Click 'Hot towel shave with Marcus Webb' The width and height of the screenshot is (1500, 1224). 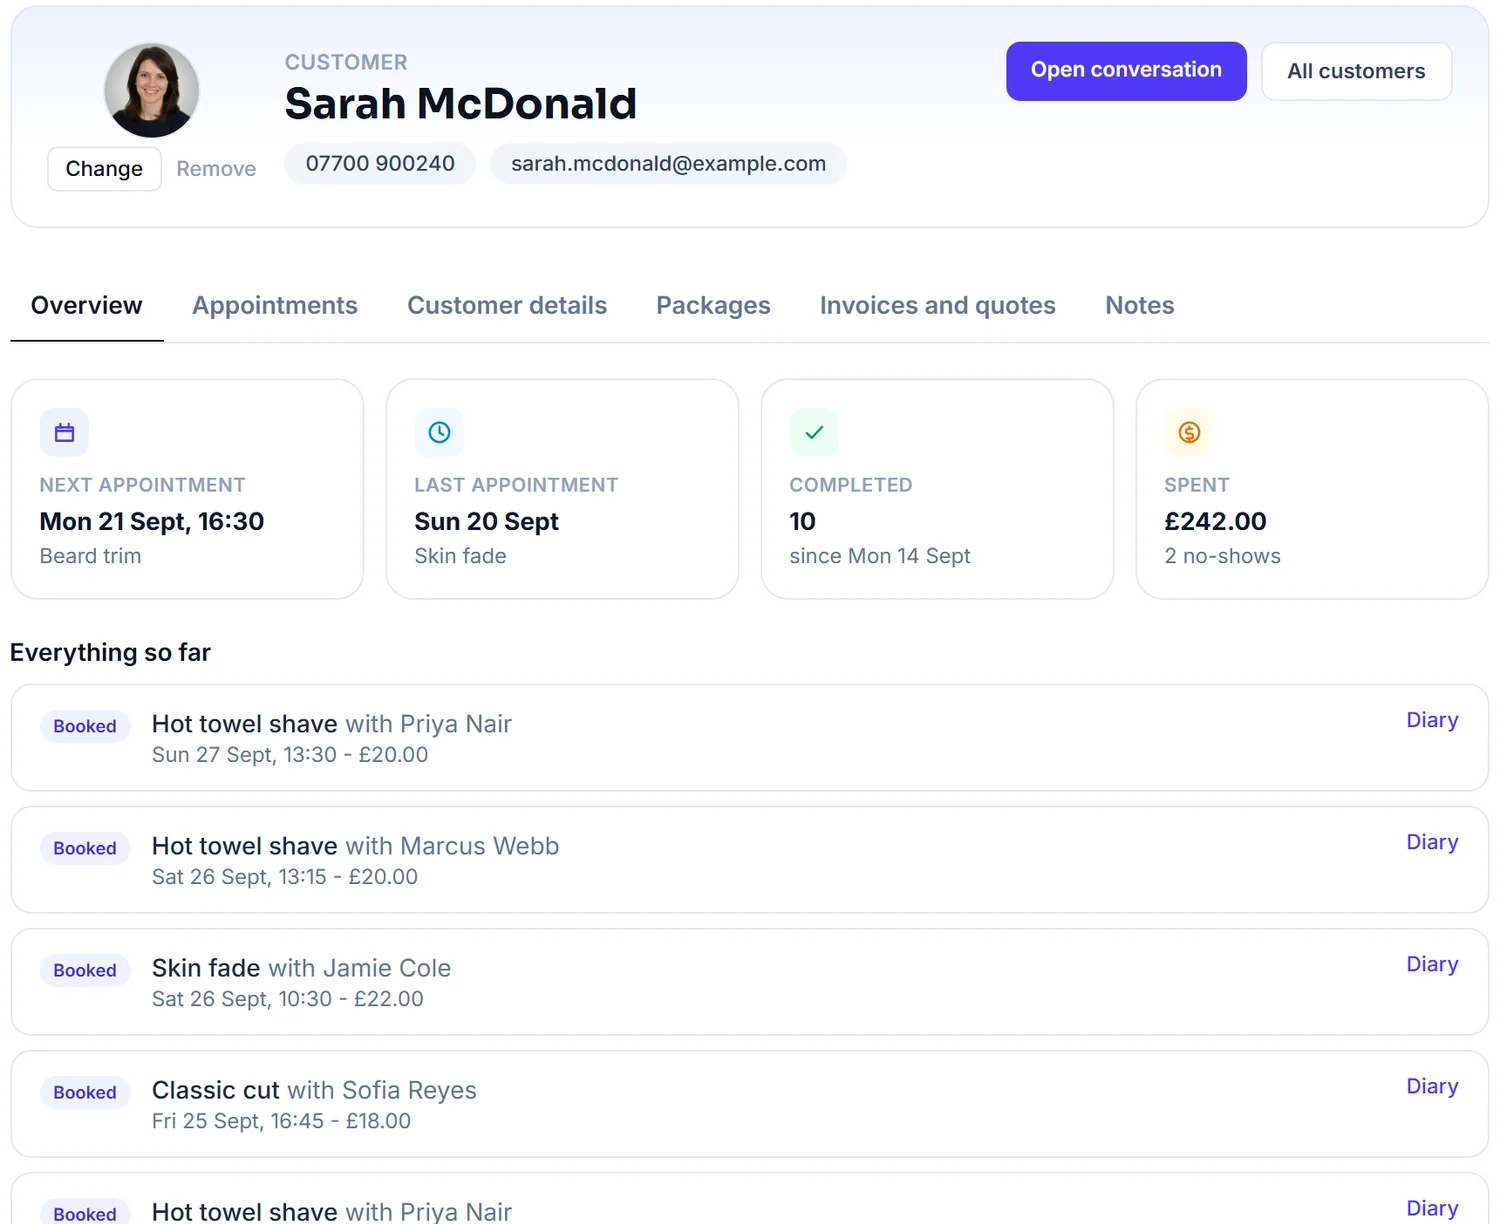click(355, 846)
